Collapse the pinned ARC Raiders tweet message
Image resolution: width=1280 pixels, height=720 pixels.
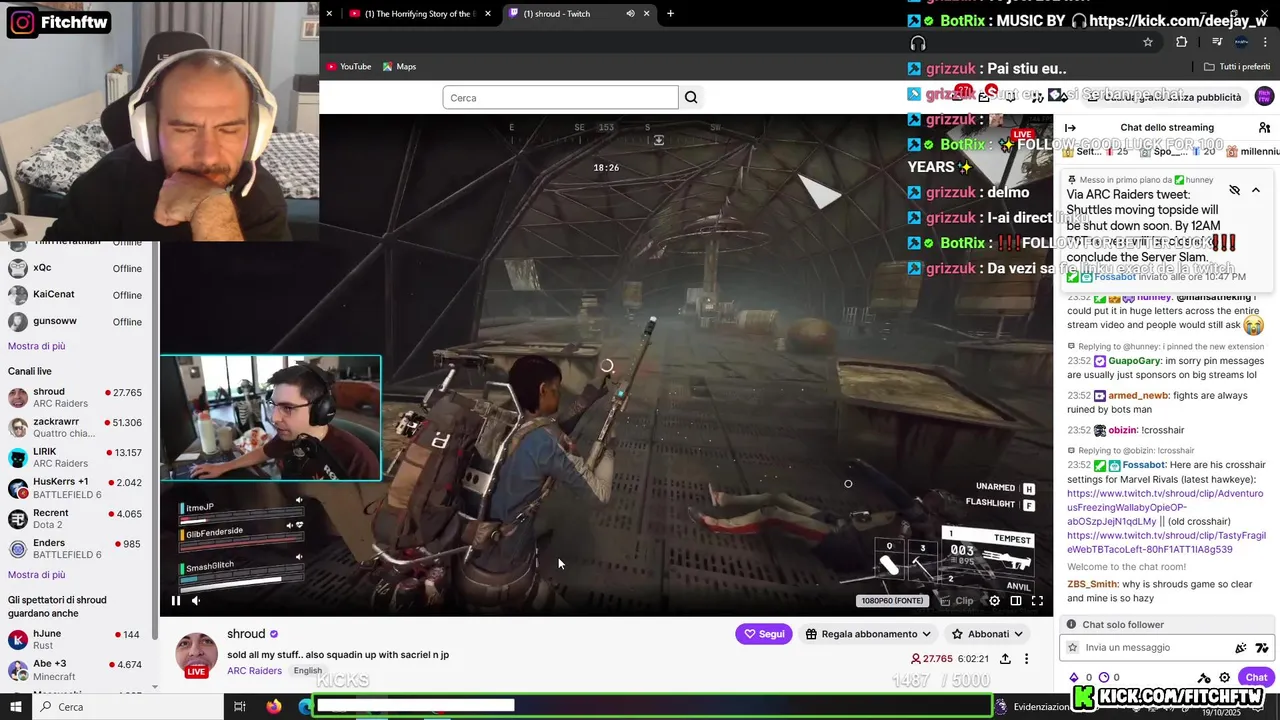(1256, 190)
